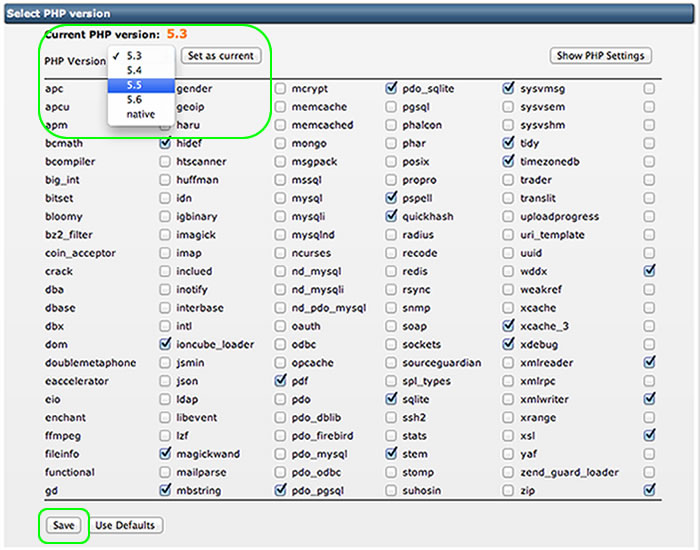
Task: Open Show PHP Settings
Action: click(600, 56)
